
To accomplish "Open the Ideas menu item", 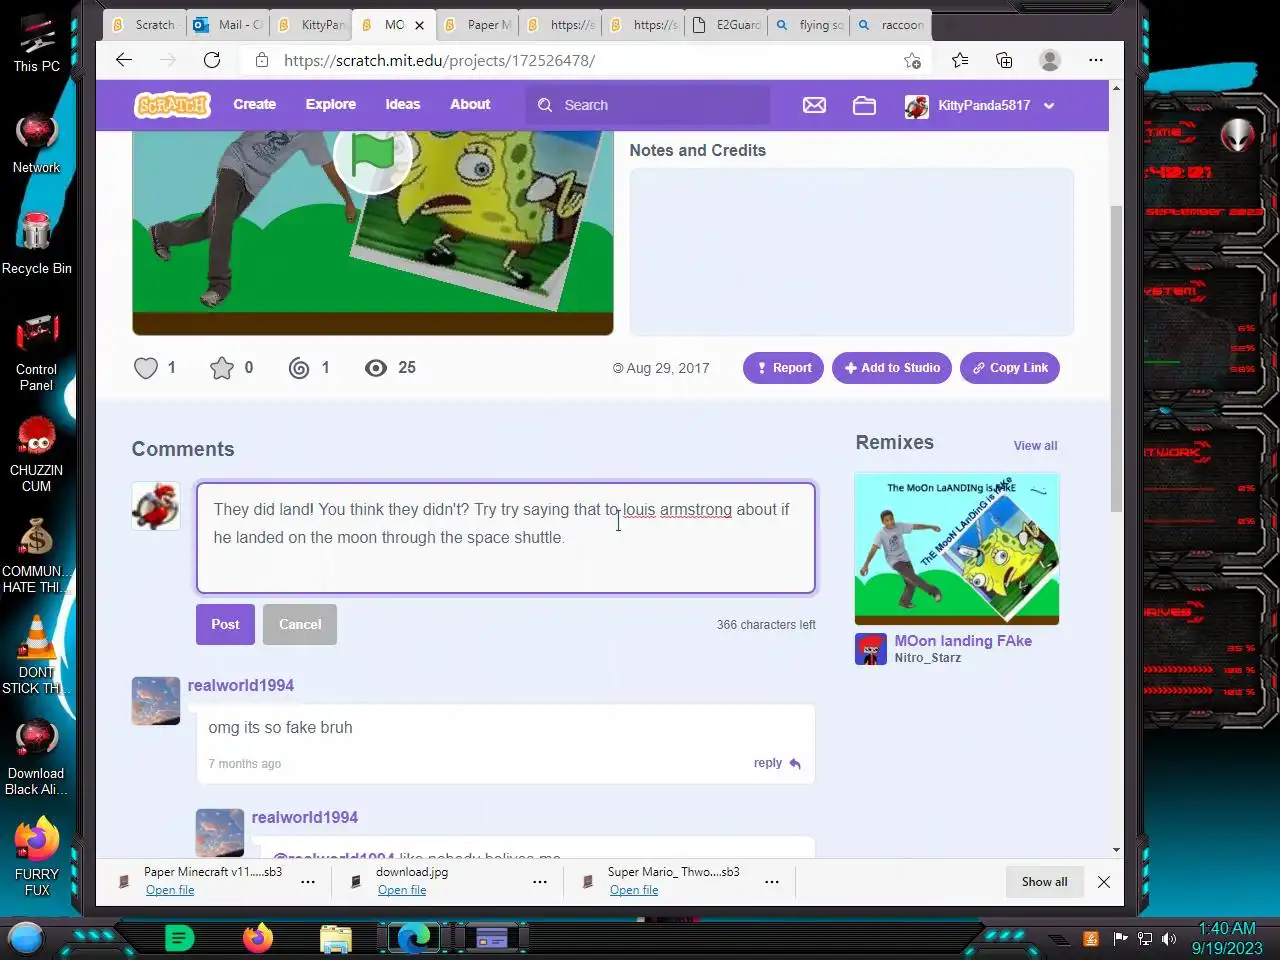I will pos(403,104).
